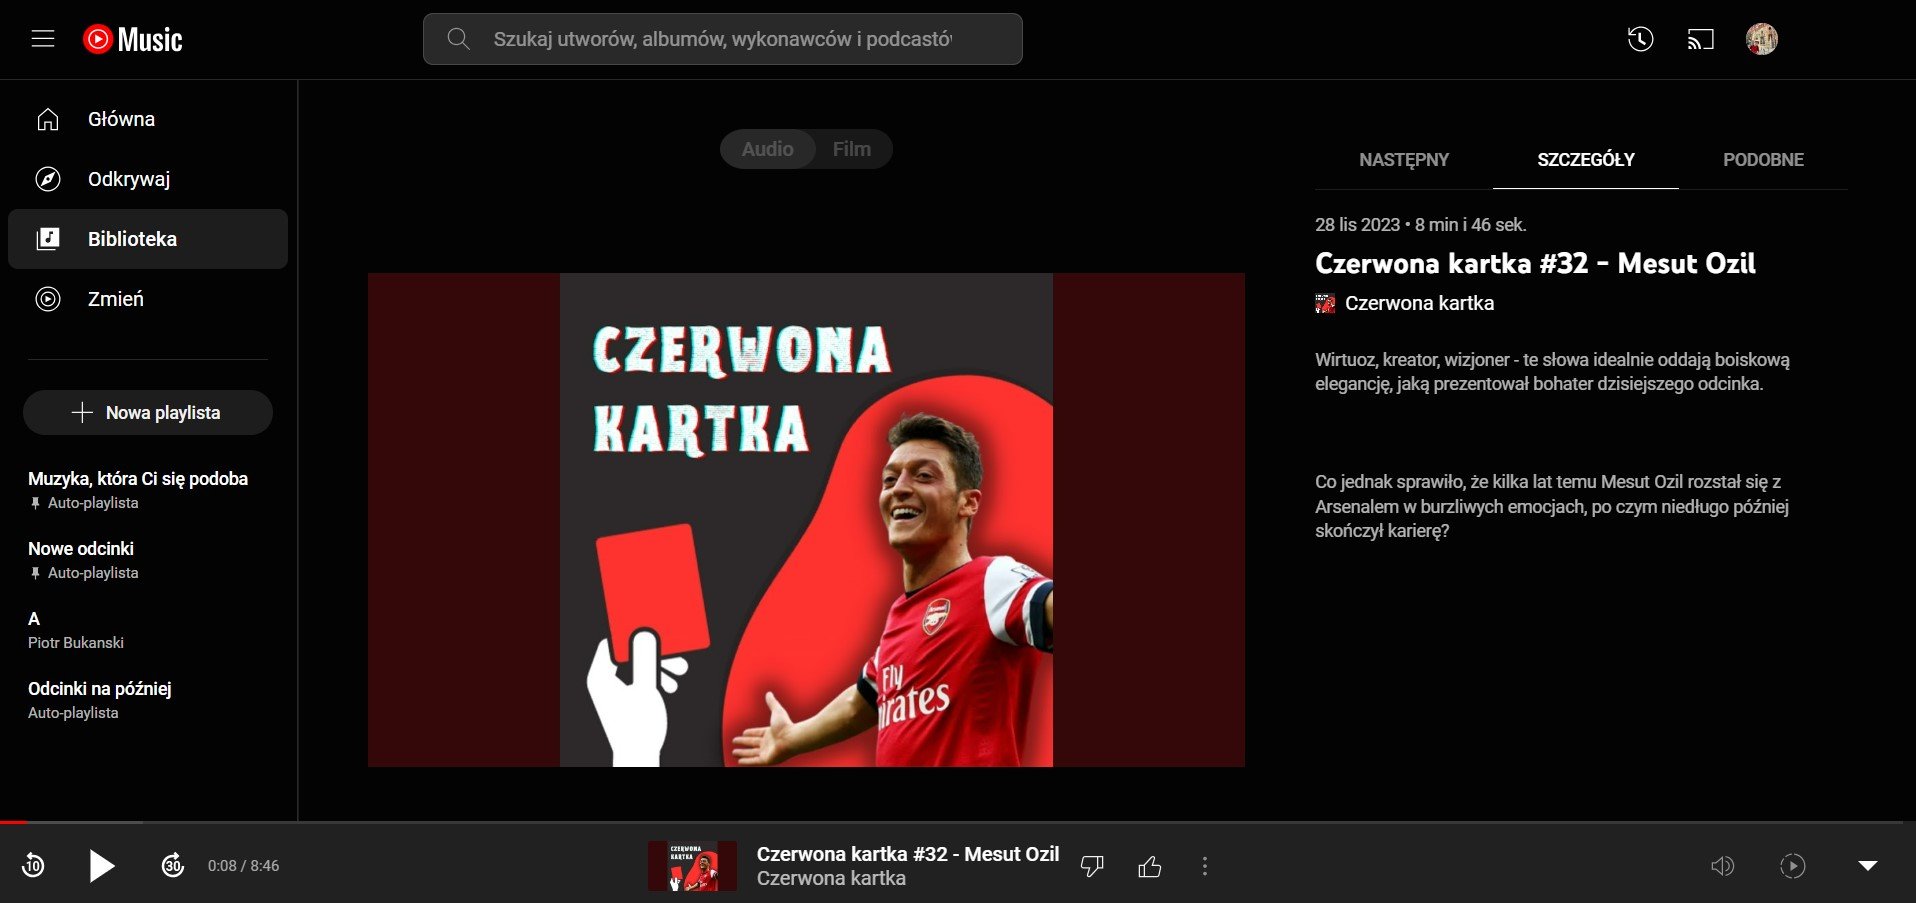Image resolution: width=1916 pixels, height=903 pixels.
Task: Skip forward 30 seconds
Action: pos(172,865)
